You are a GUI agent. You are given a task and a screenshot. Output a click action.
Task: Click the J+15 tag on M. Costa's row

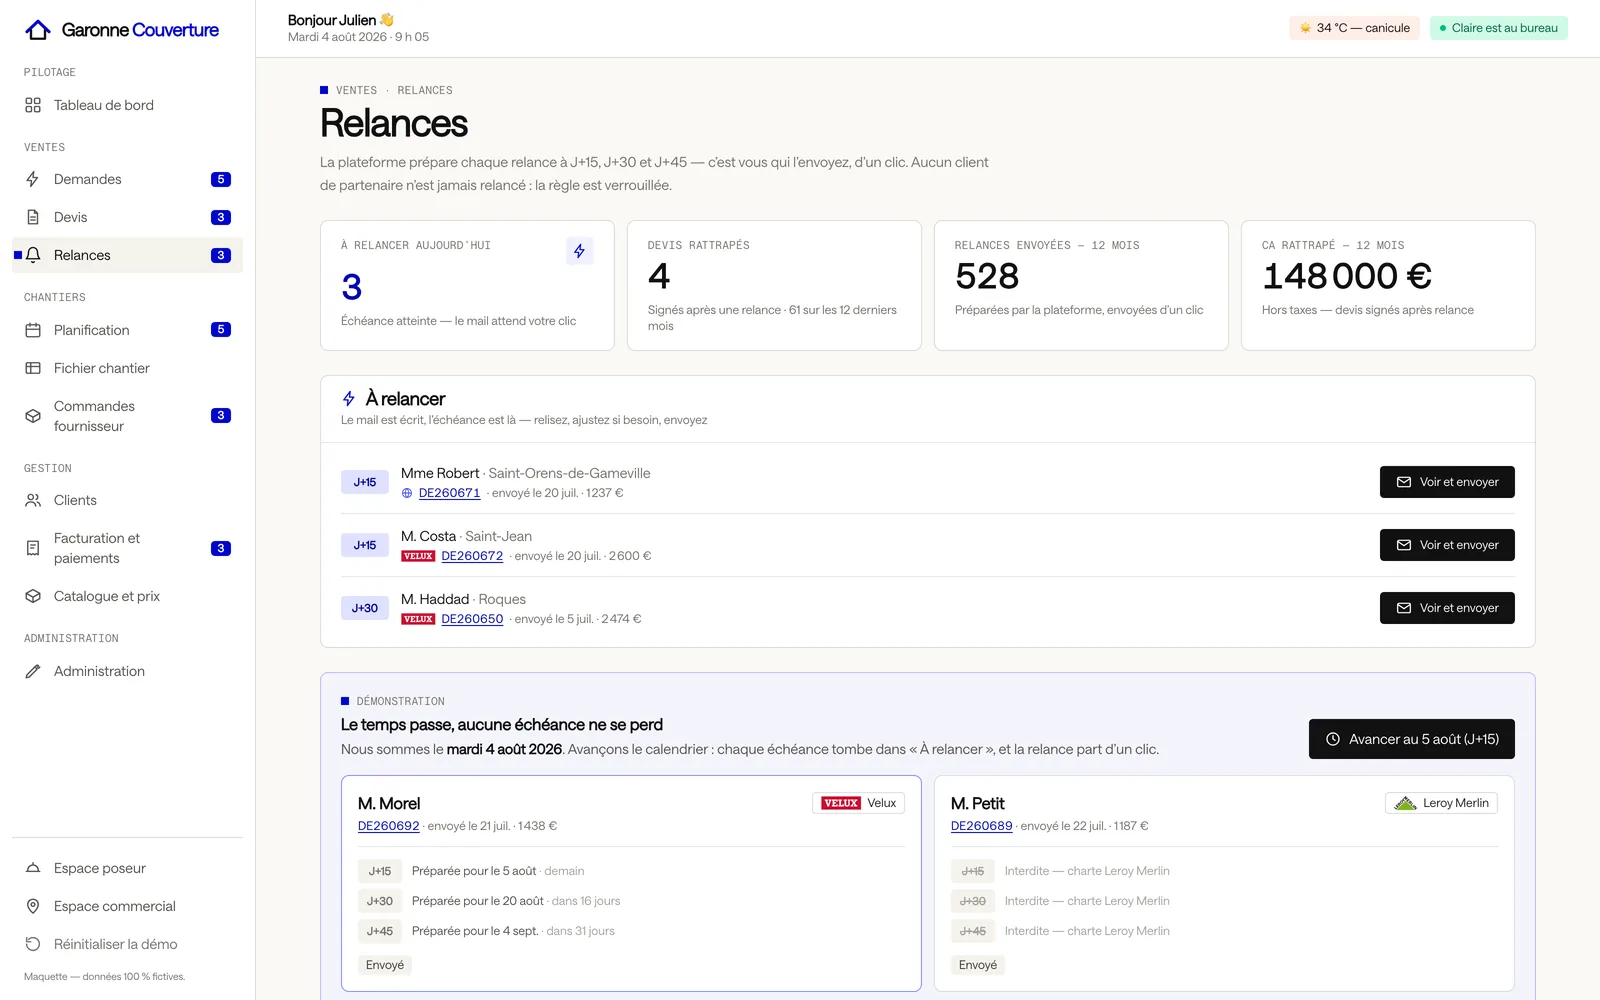(x=365, y=545)
